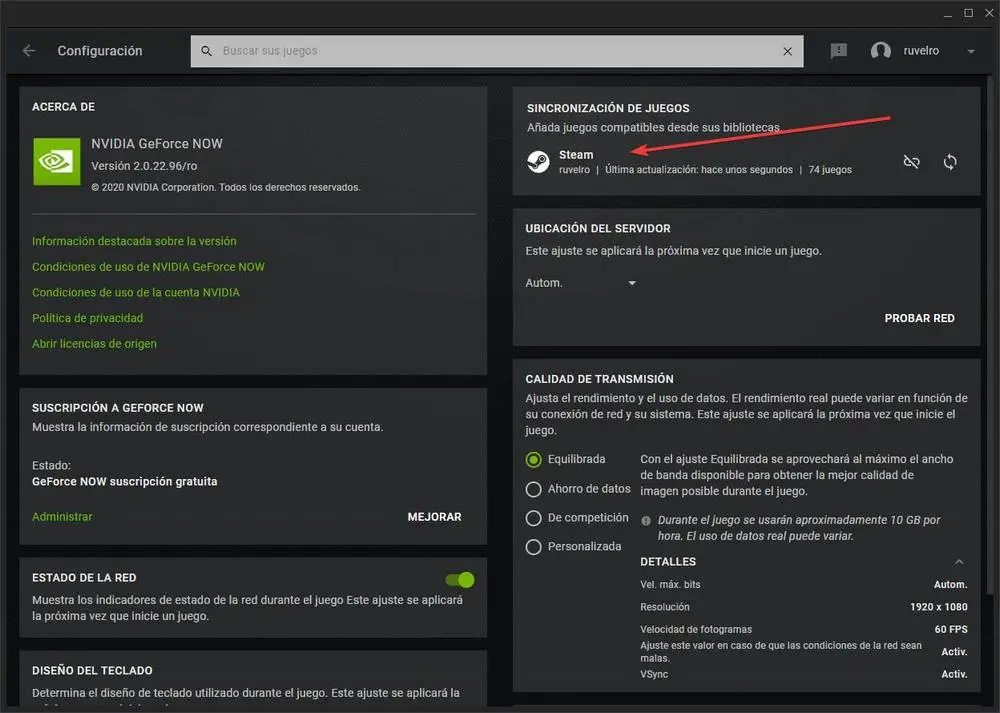The width and height of the screenshot is (1000, 713).
Task: Minimize the GeForce NOW window
Action: coord(948,14)
